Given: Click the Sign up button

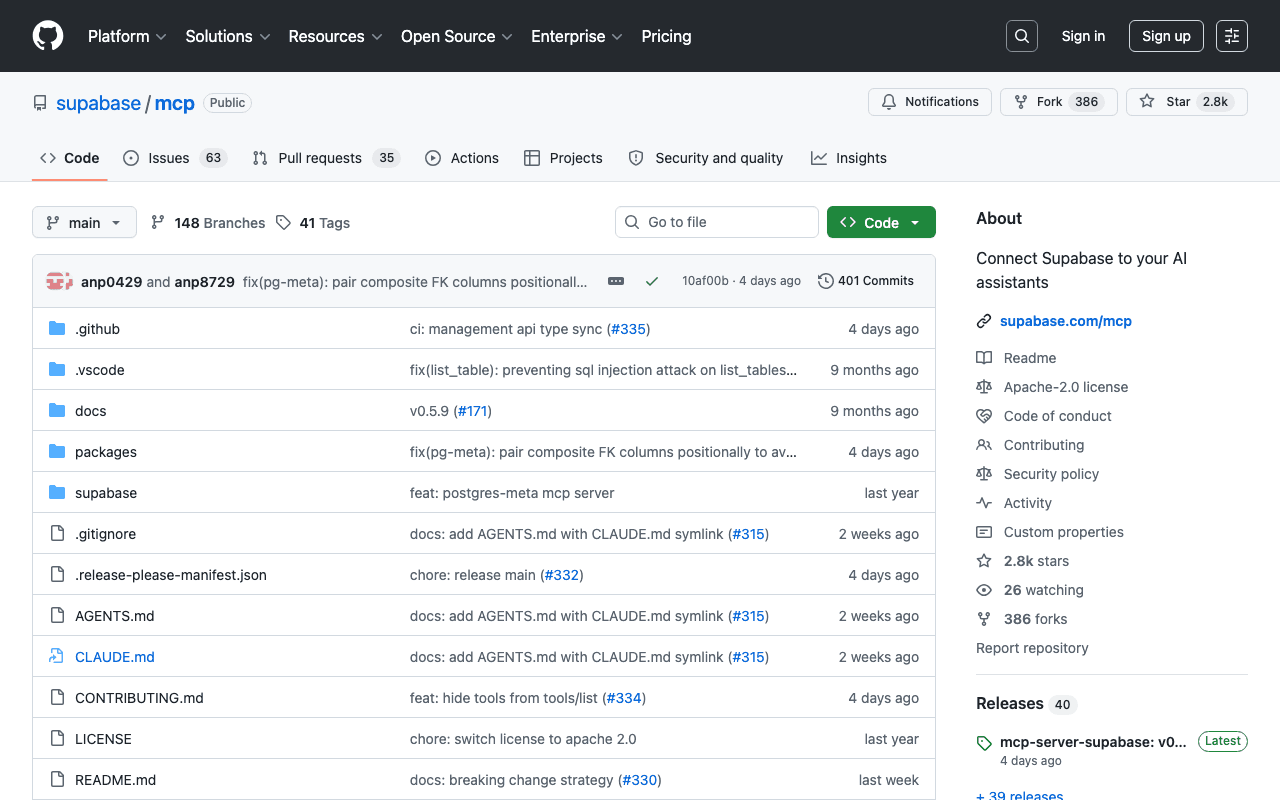Looking at the screenshot, I should pos(1166,36).
